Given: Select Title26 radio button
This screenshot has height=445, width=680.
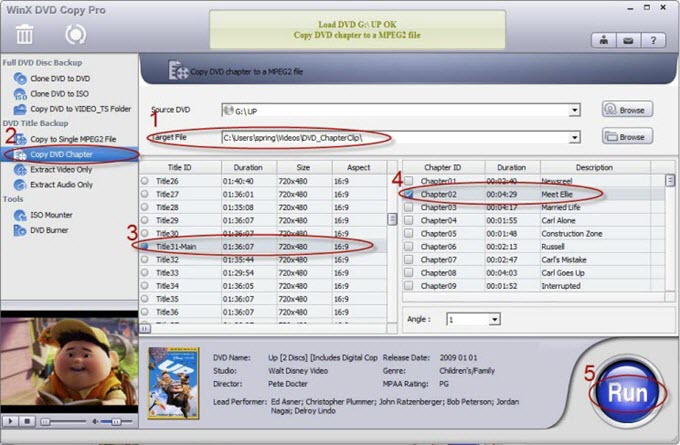Looking at the screenshot, I should pos(144,181).
